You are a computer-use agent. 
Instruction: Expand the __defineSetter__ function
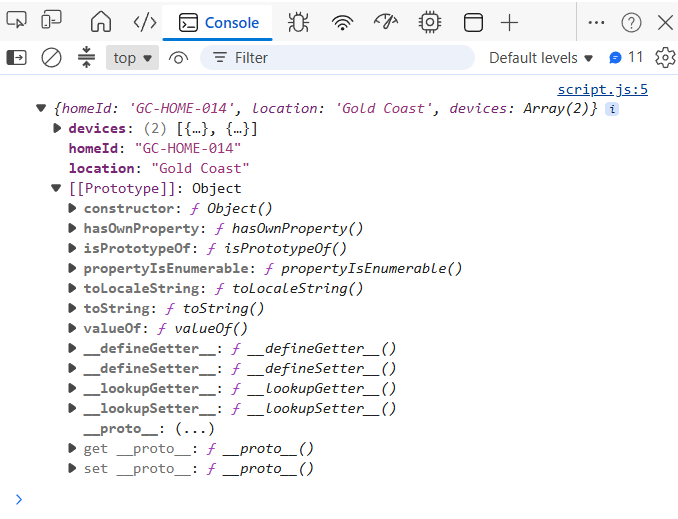pyautogui.click(x=72, y=368)
